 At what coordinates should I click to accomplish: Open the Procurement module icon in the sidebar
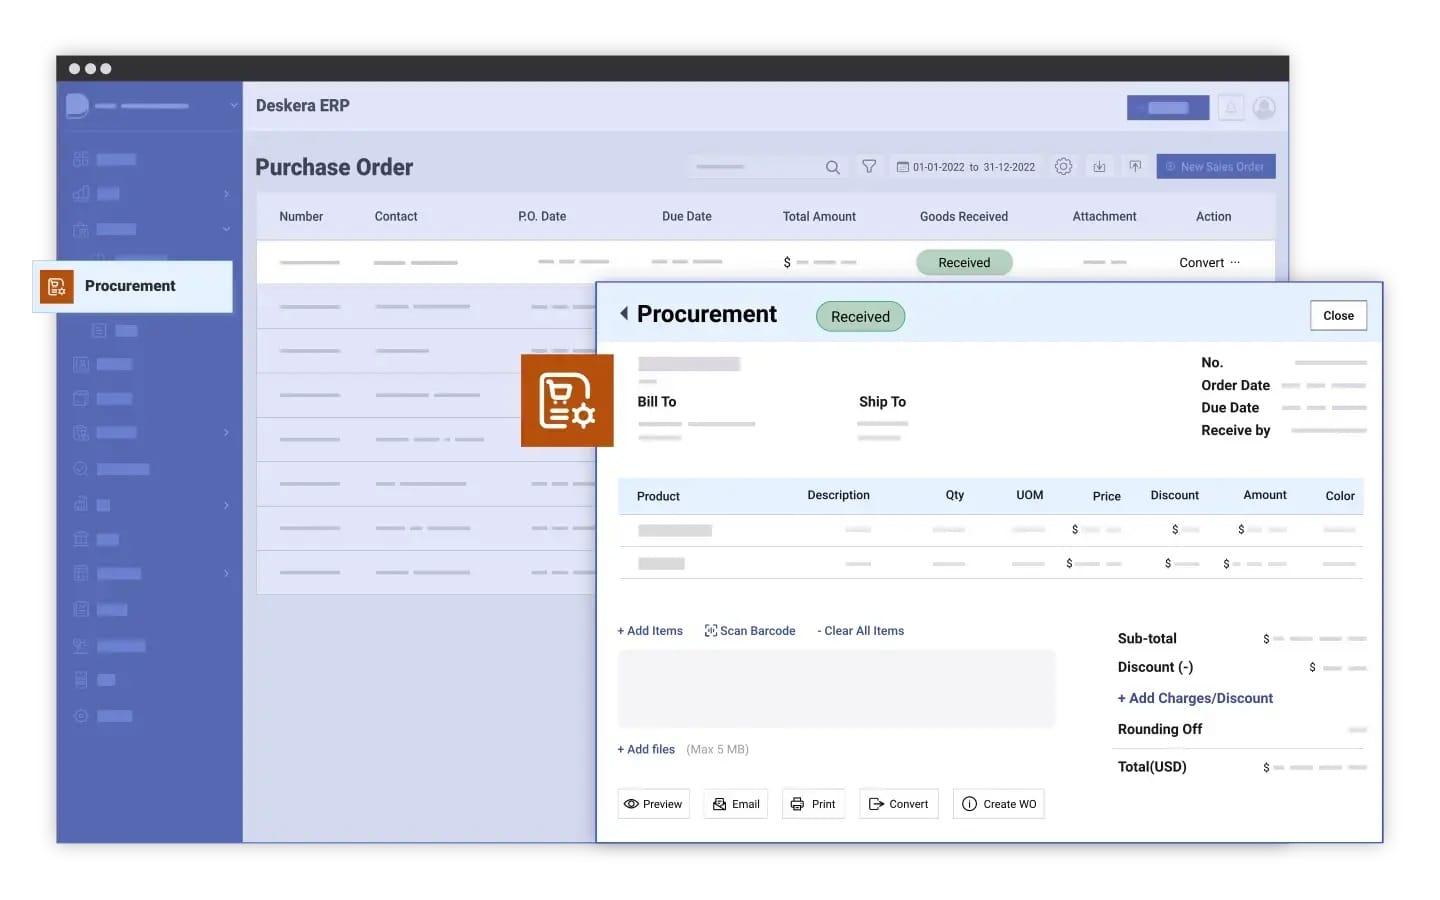57,286
